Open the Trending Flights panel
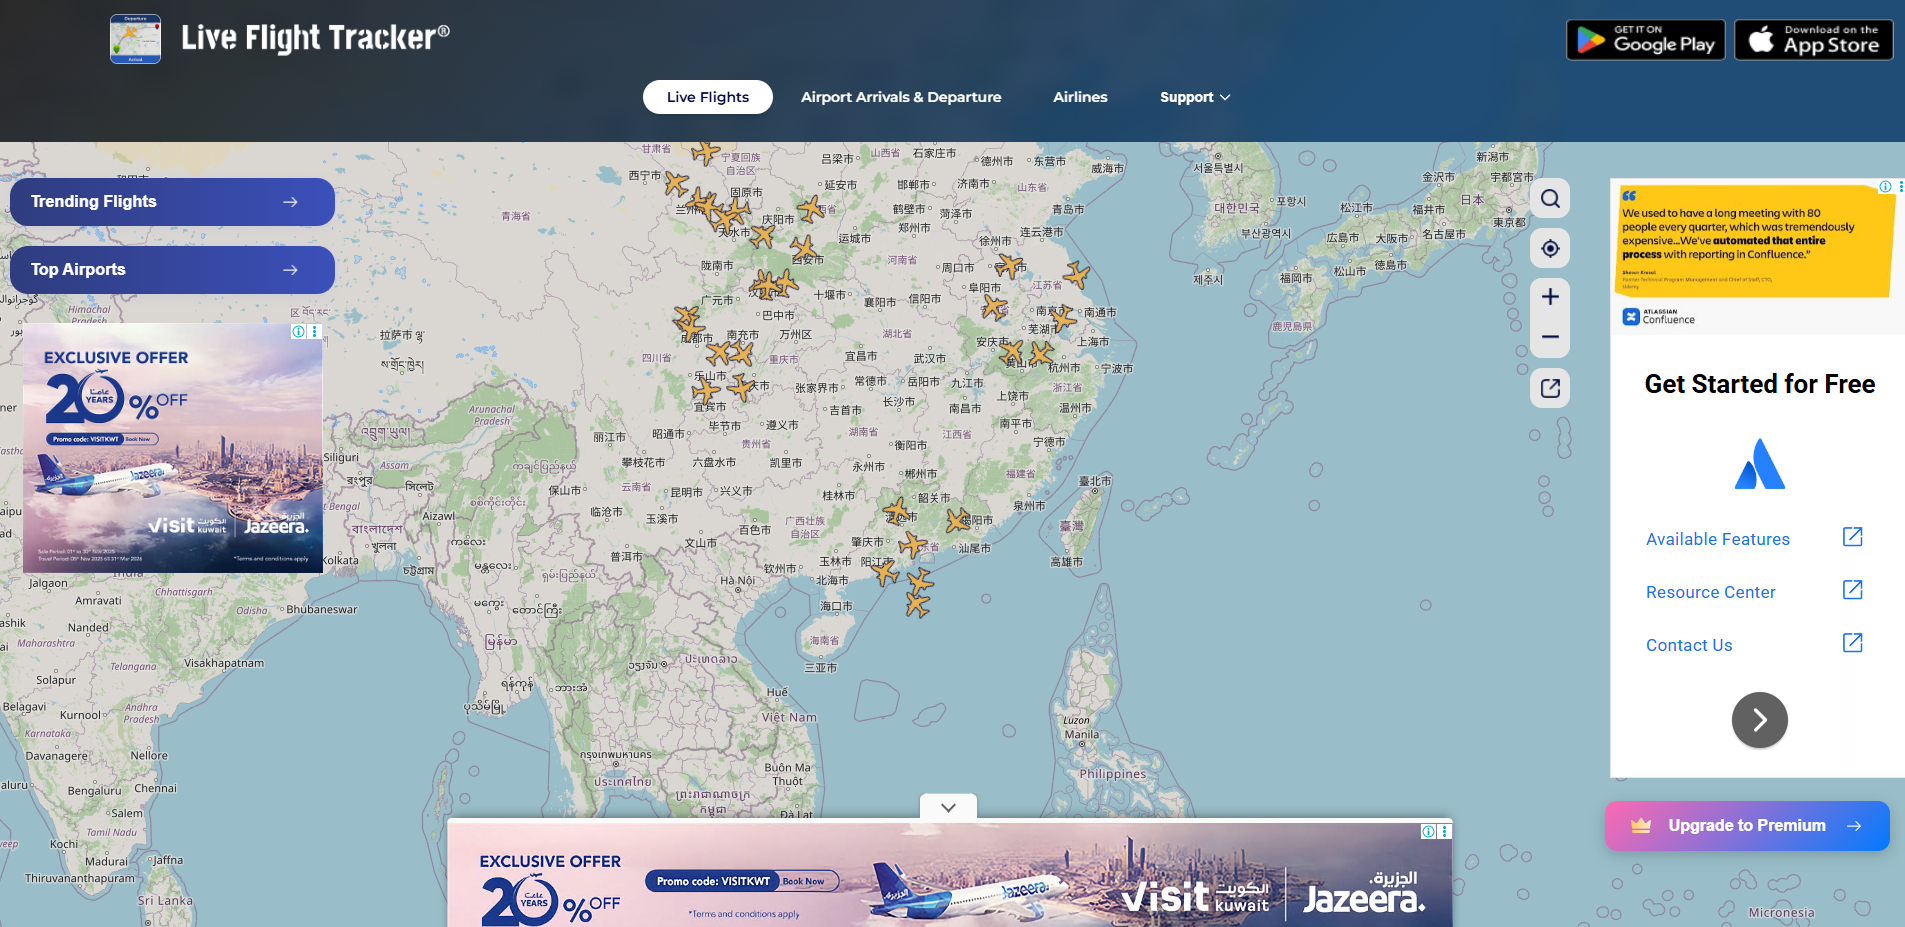 (x=172, y=202)
